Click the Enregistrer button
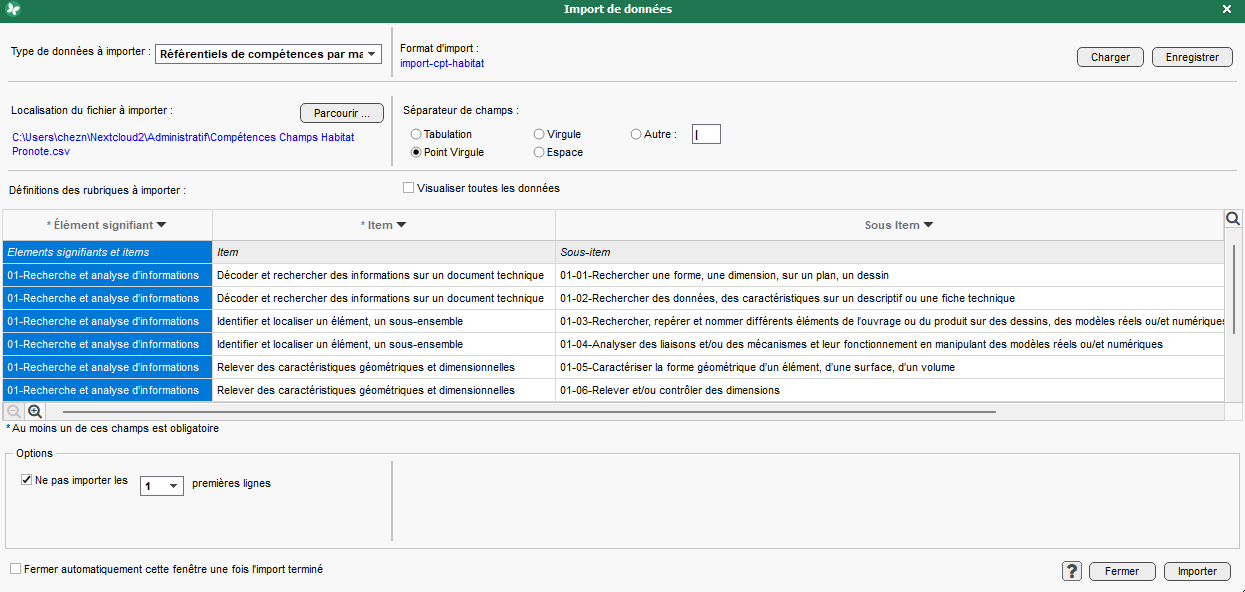This screenshot has width=1245, height=592. coord(1192,57)
